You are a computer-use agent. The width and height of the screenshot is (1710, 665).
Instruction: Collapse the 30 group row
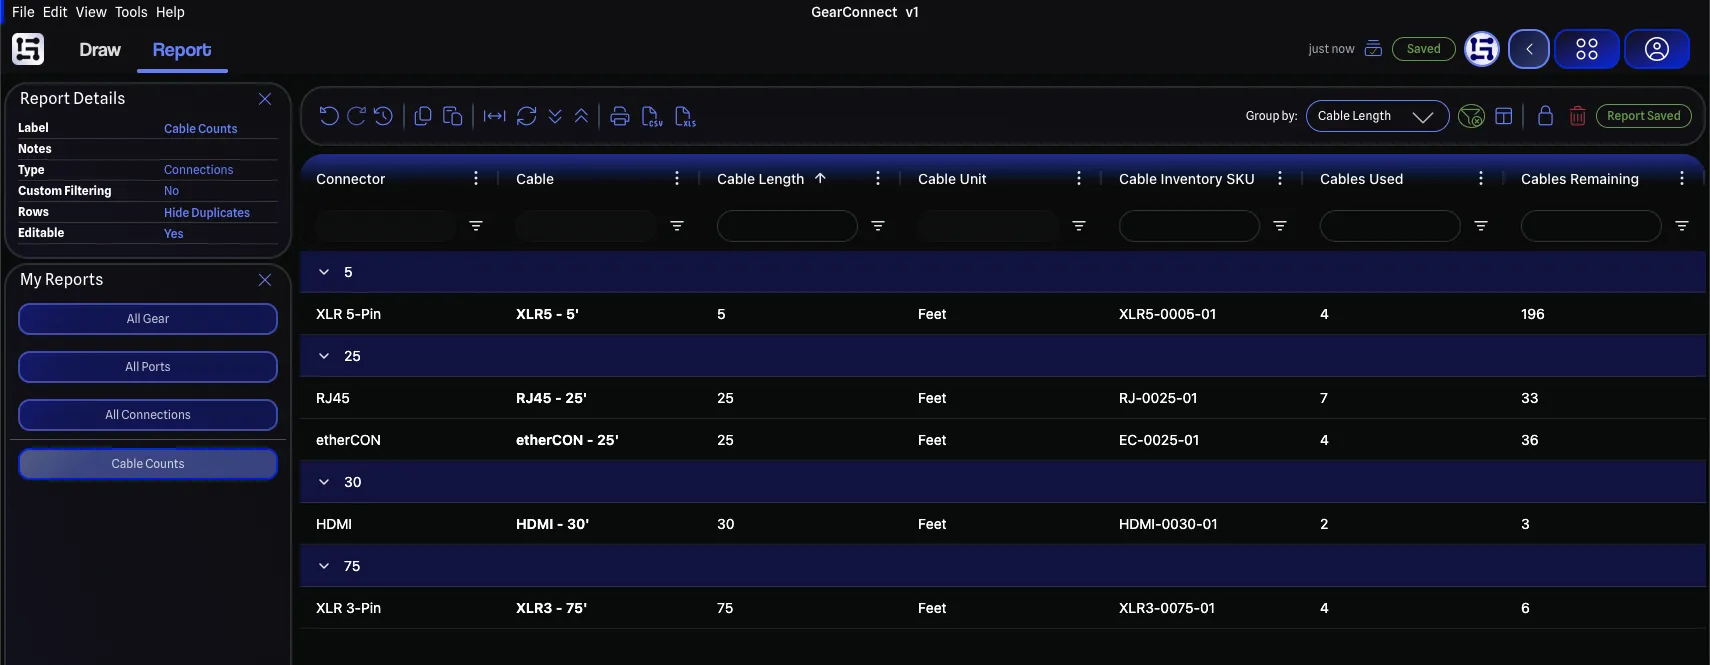(324, 482)
